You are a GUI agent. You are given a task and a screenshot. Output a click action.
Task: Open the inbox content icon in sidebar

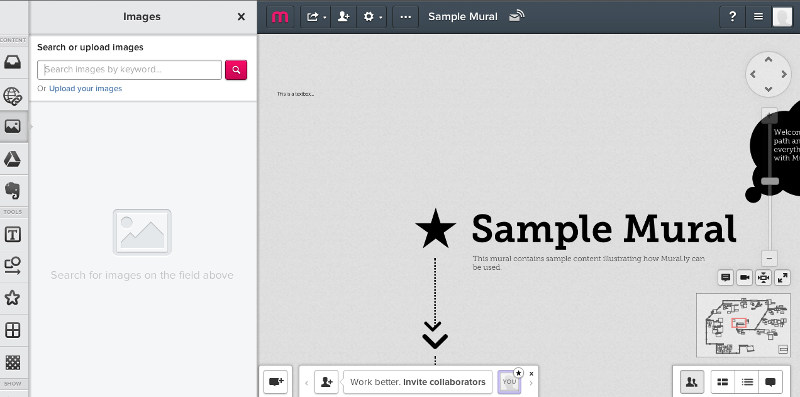click(x=13, y=62)
